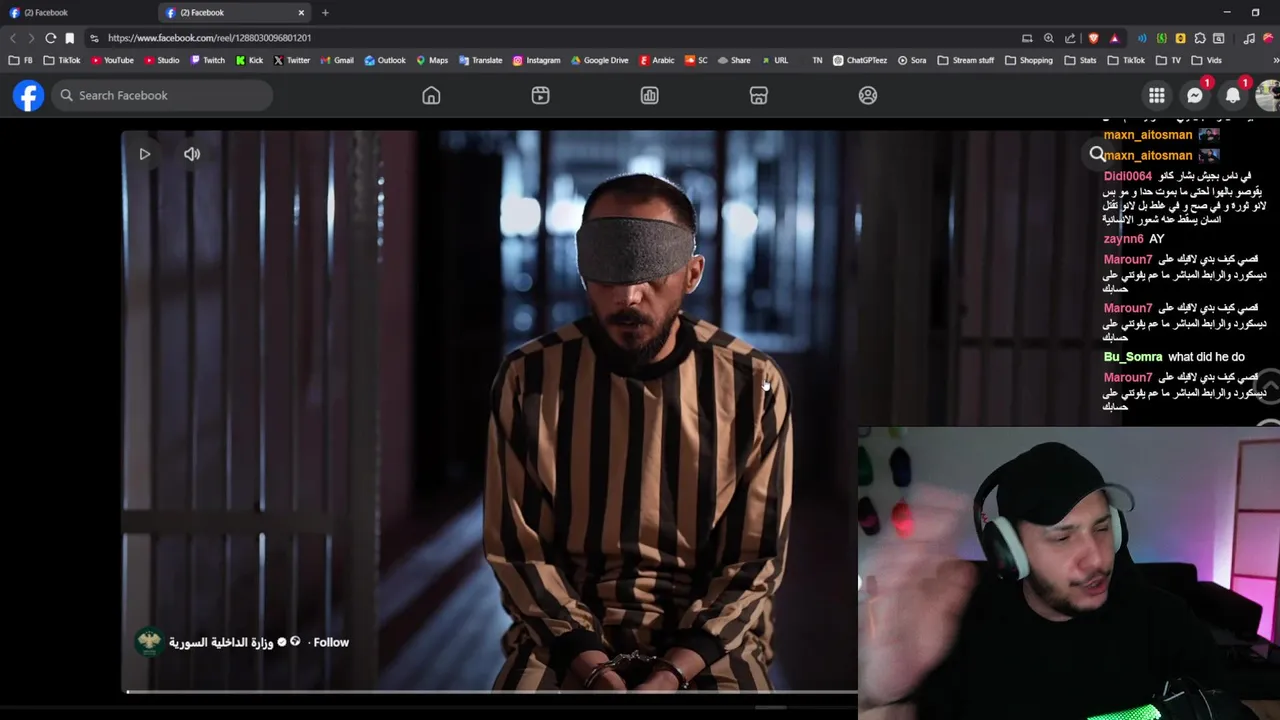Expand the TikTok folder beside Stats
Screen dimensions: 1280x720
1126,60
